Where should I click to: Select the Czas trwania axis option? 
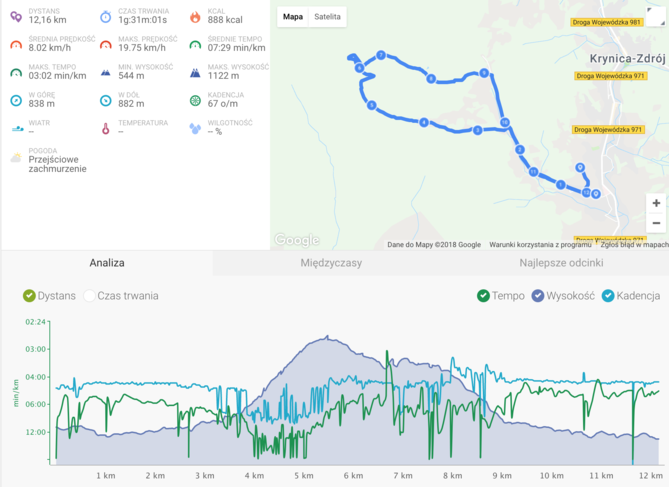tap(89, 295)
